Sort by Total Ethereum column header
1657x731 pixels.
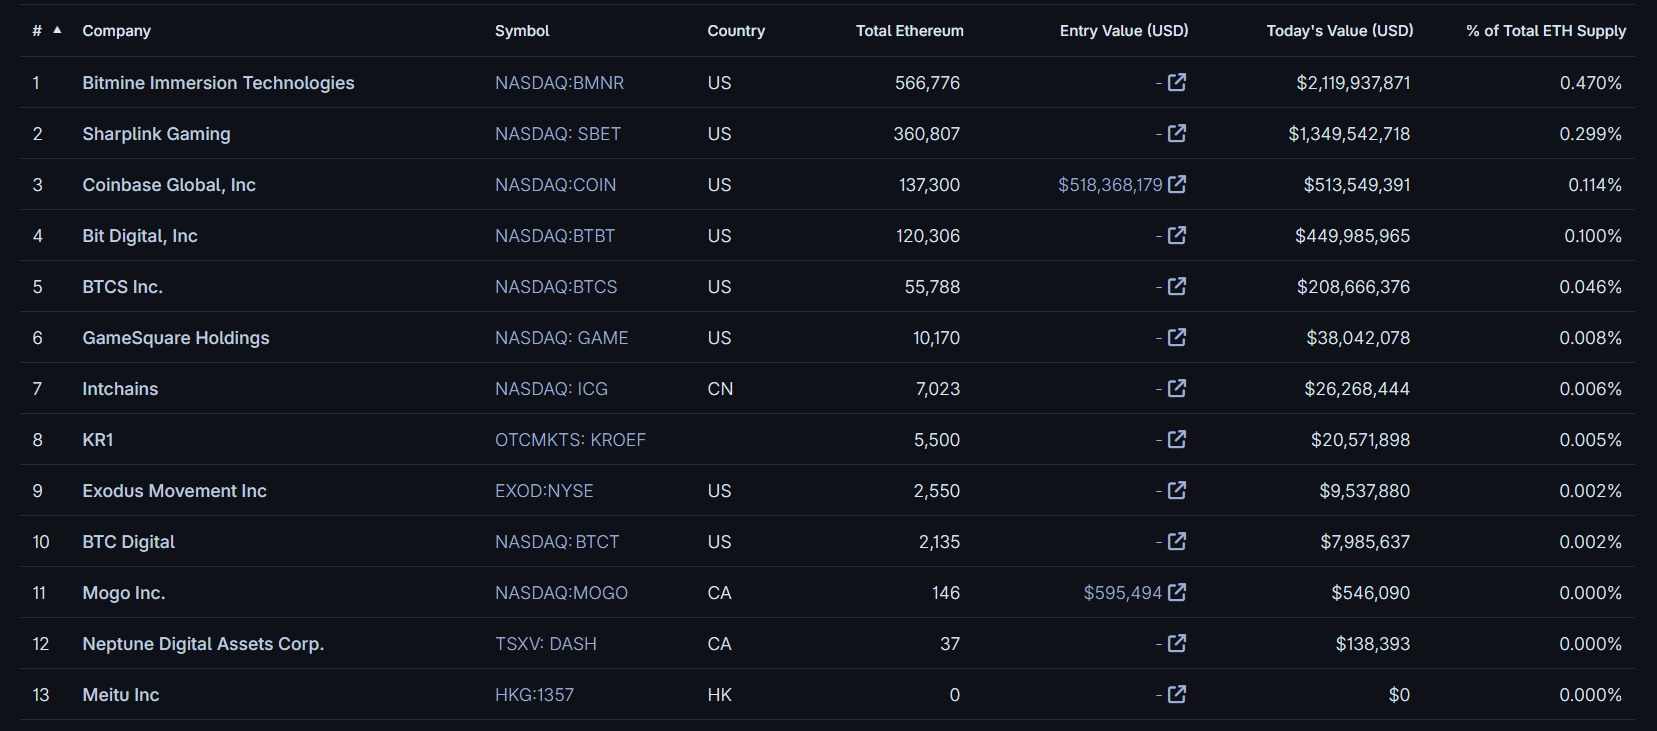(x=909, y=31)
